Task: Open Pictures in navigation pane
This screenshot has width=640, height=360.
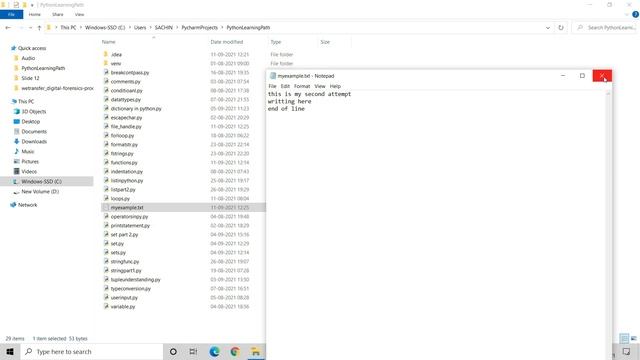Action: click(x=30, y=162)
